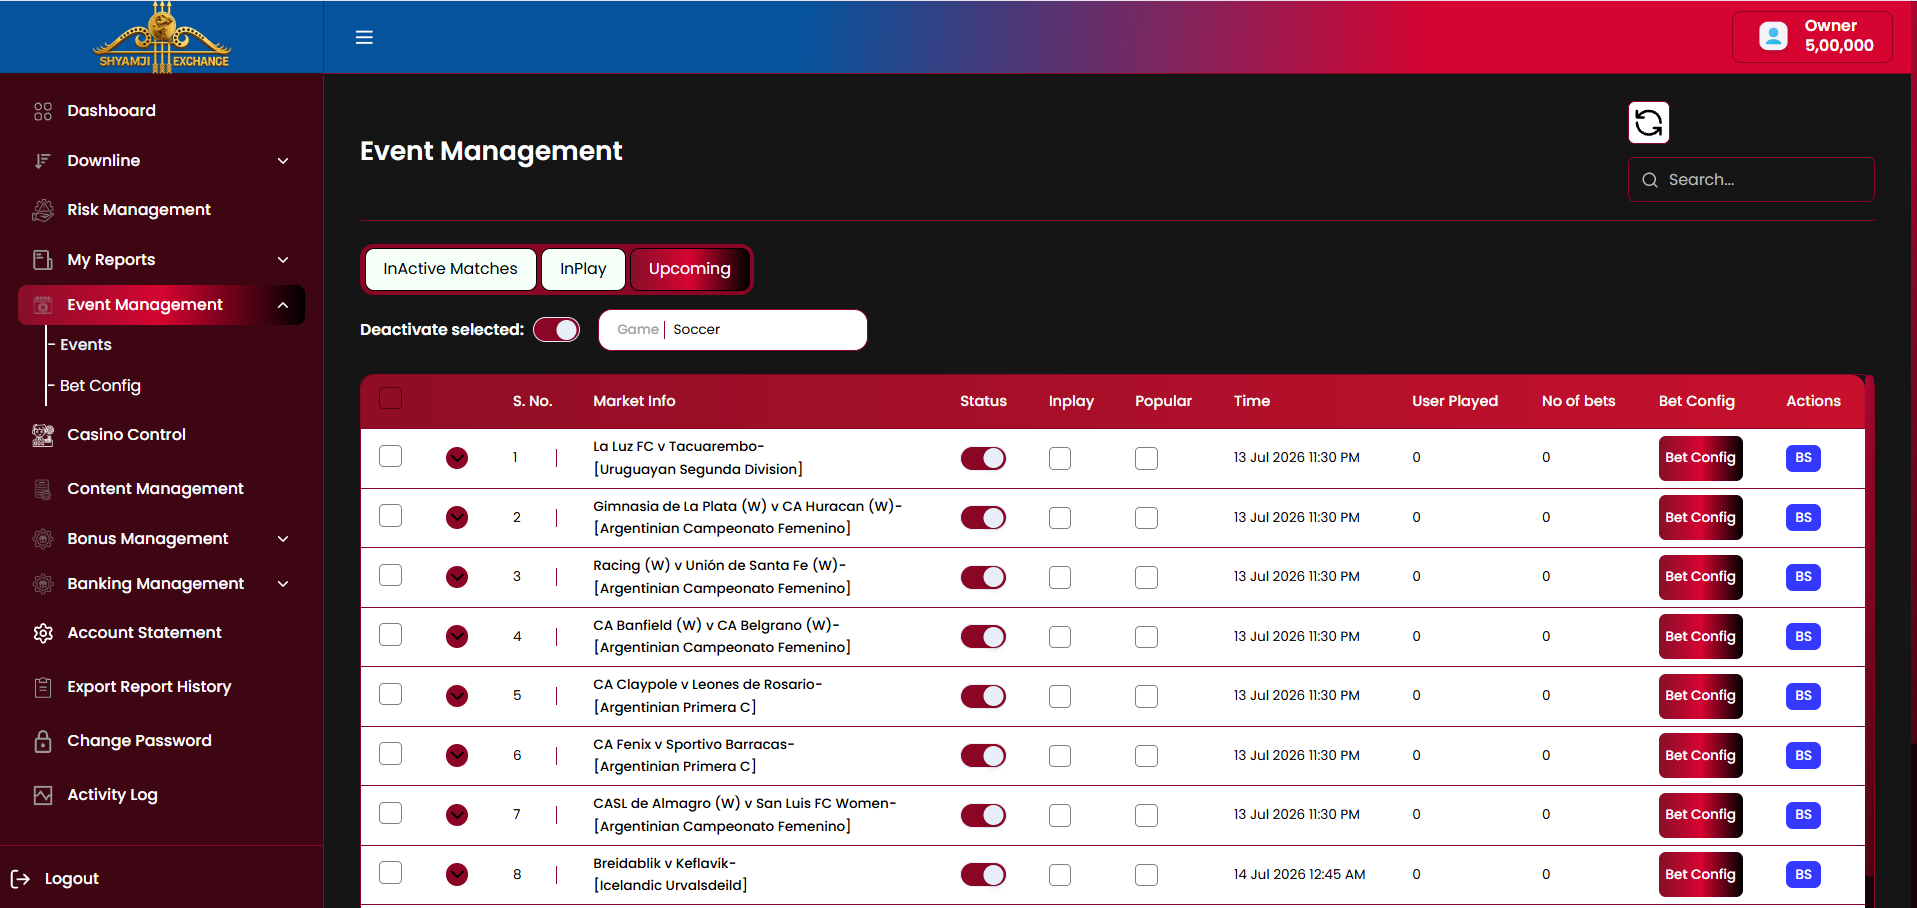
Task: Click the Logout link
Action: pos(72,879)
